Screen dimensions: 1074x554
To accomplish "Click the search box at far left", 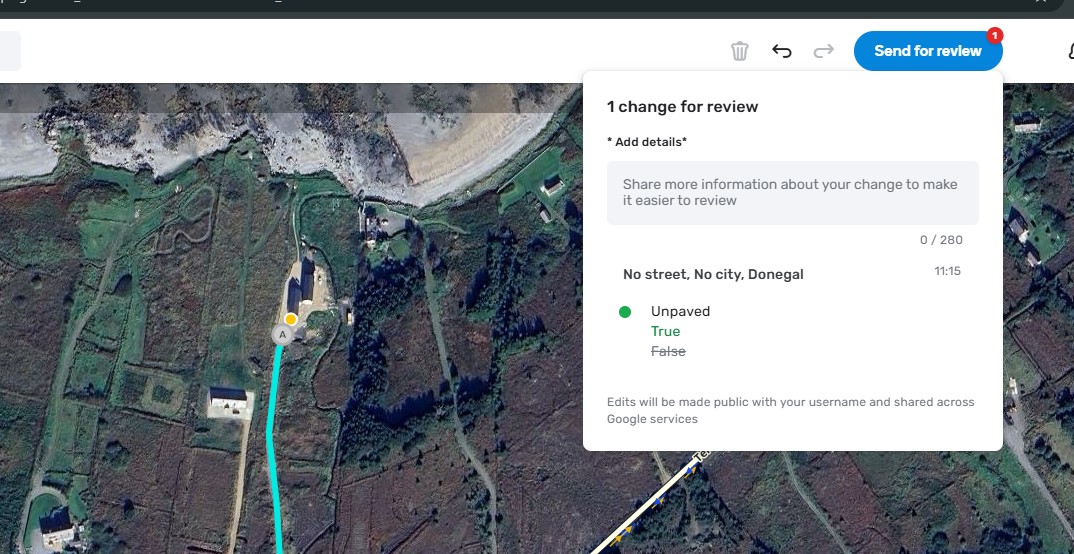I will pyautogui.click(x=9, y=51).
